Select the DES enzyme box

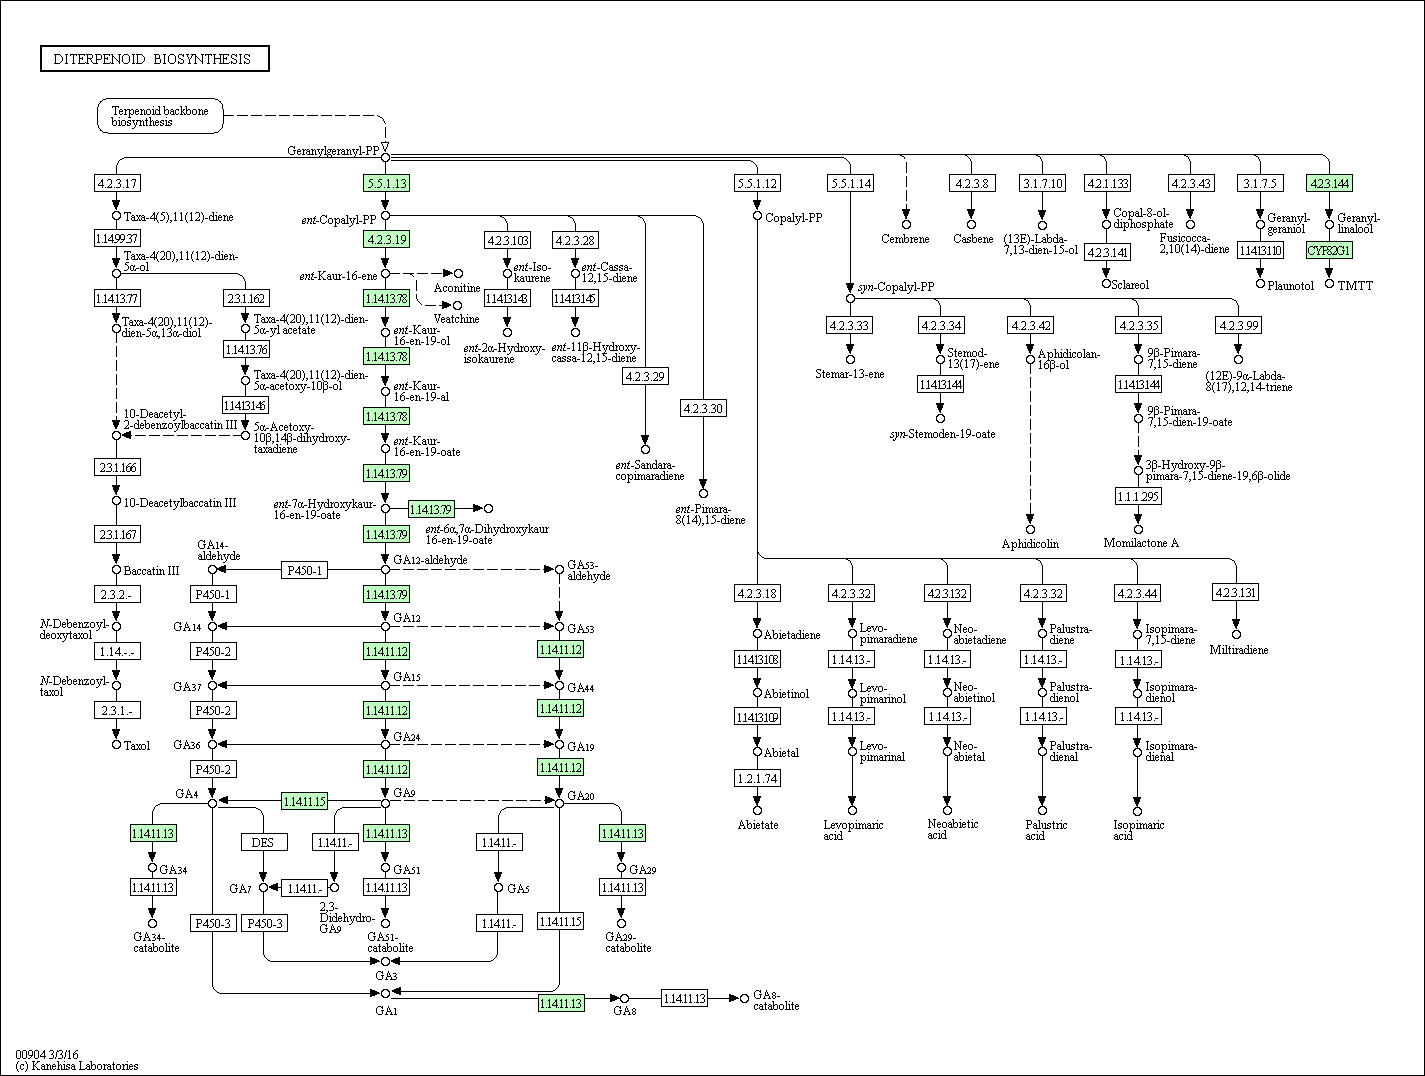tap(263, 842)
